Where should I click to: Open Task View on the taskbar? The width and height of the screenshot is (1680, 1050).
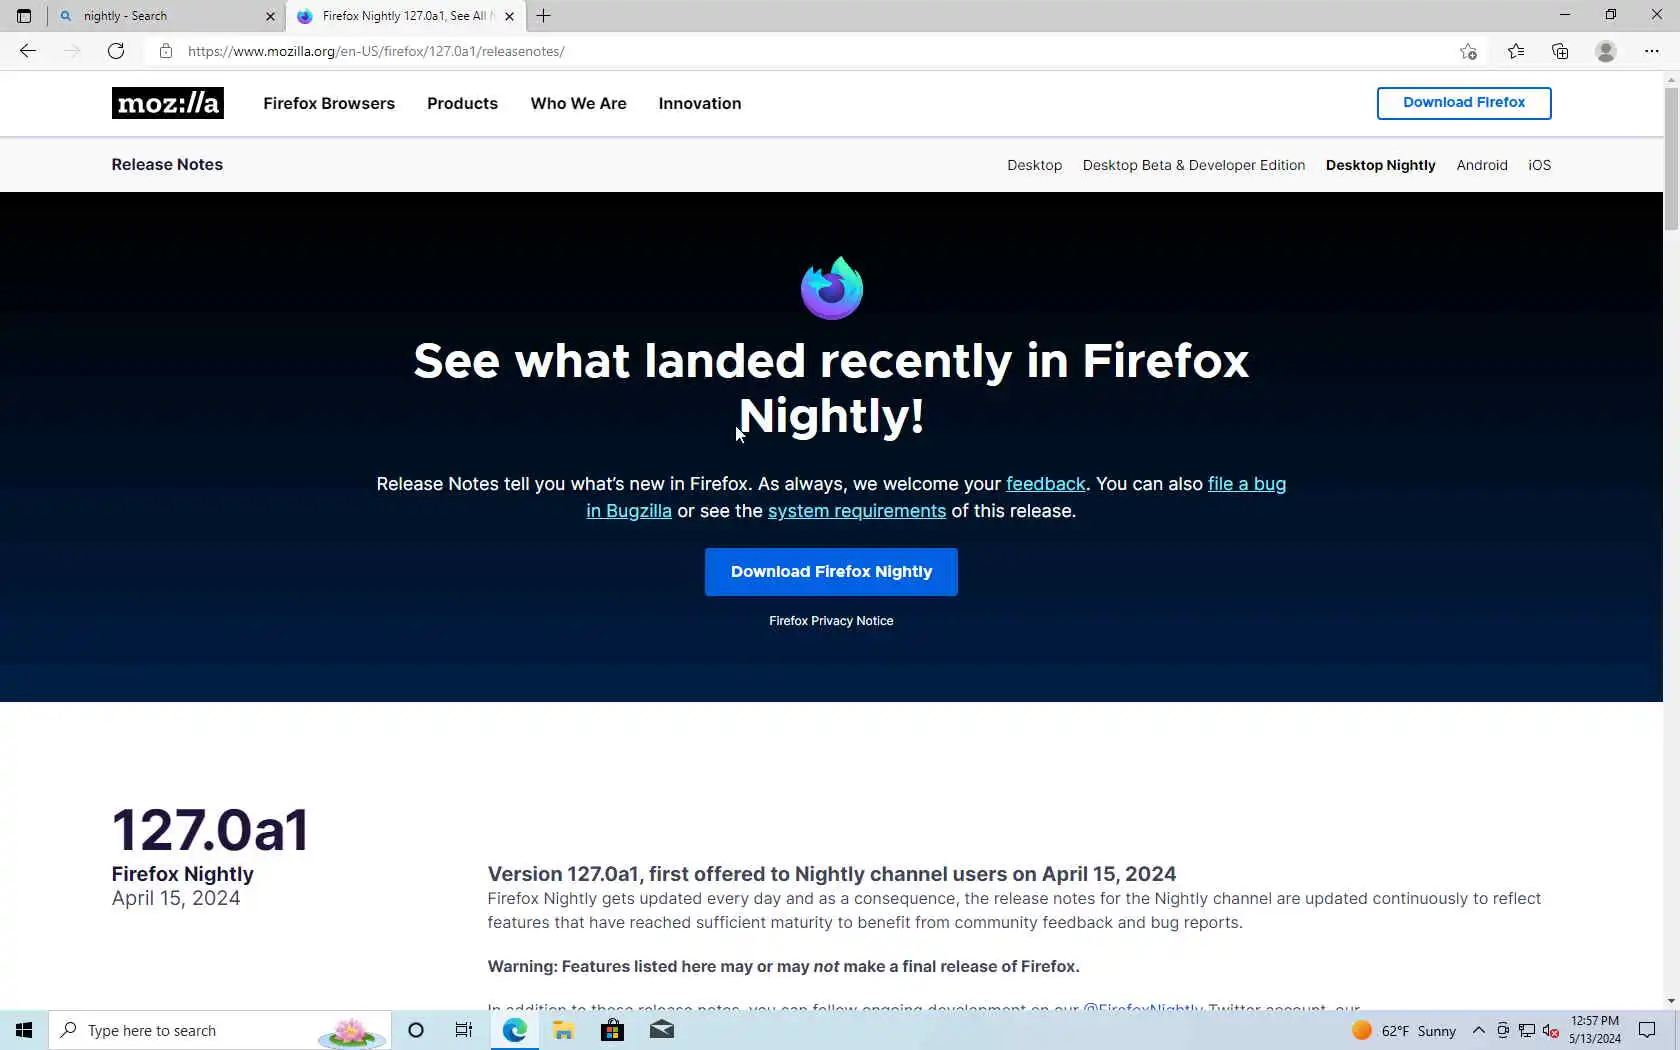(x=464, y=1030)
